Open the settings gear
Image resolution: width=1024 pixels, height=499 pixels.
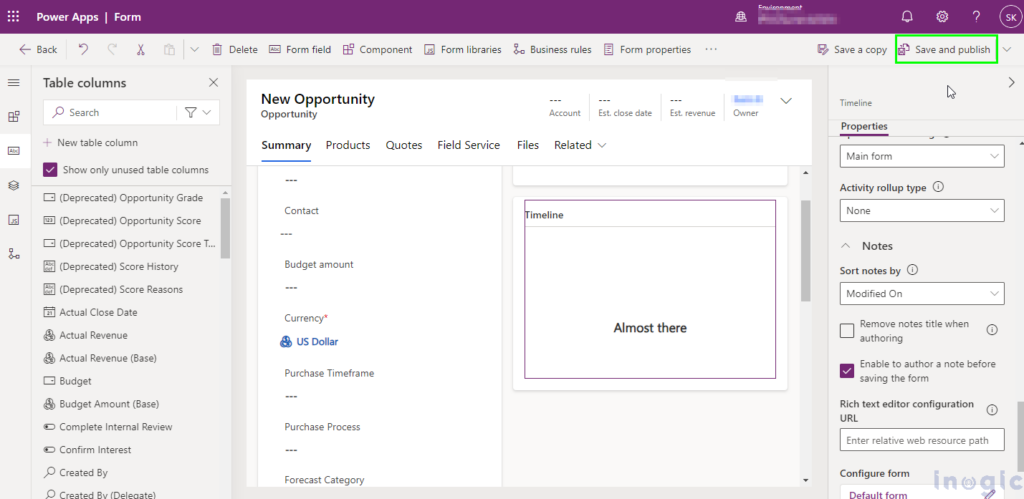(x=942, y=17)
